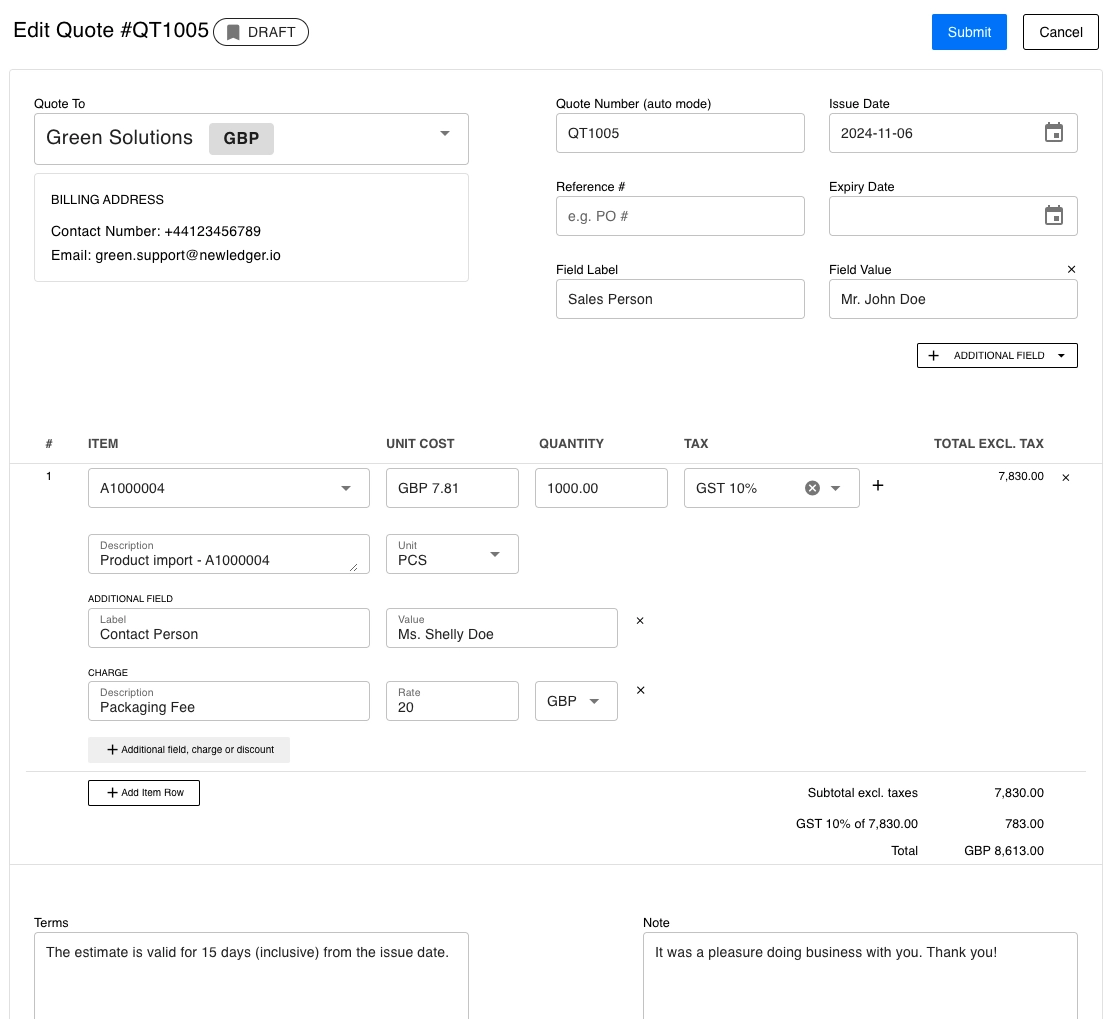Open the Issue Date calendar picker
The height and width of the screenshot is (1019, 1114).
click(x=1053, y=132)
